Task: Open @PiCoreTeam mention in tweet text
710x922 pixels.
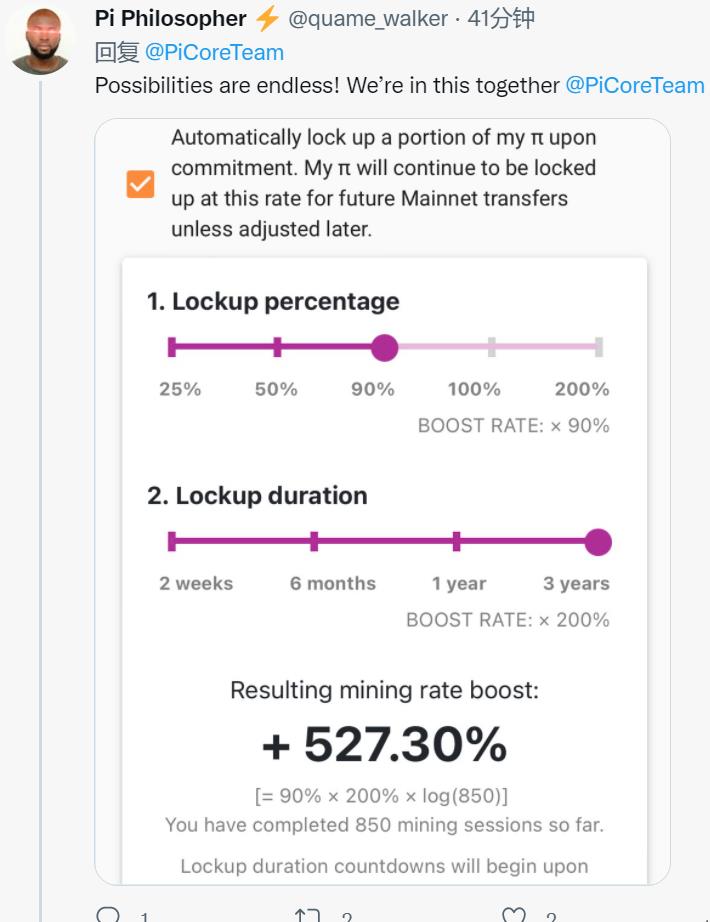Action: 635,86
